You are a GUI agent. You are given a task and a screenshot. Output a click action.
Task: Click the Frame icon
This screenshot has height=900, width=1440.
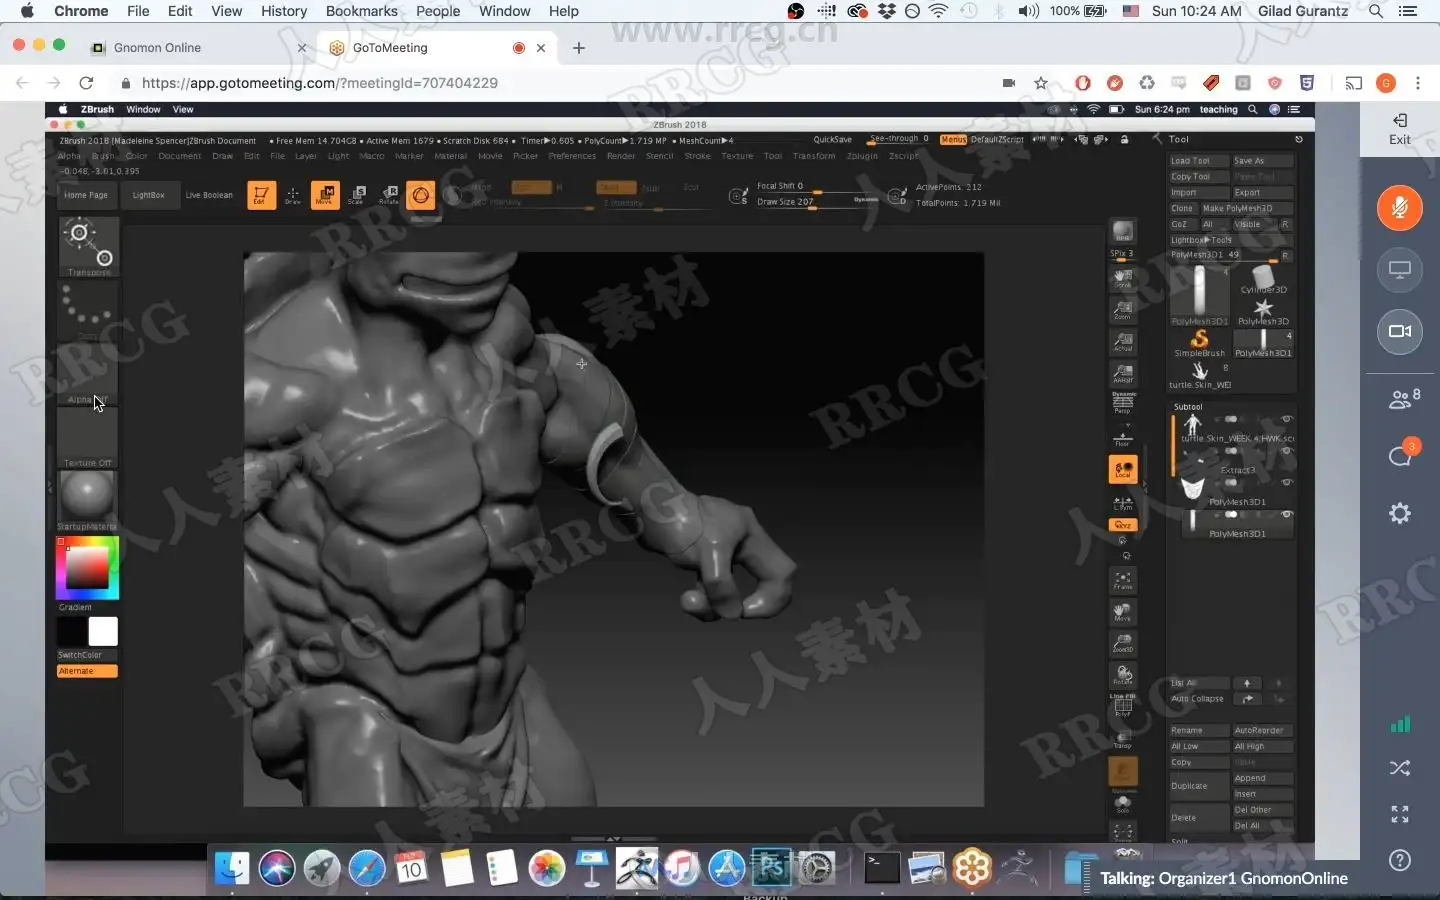click(x=1123, y=580)
